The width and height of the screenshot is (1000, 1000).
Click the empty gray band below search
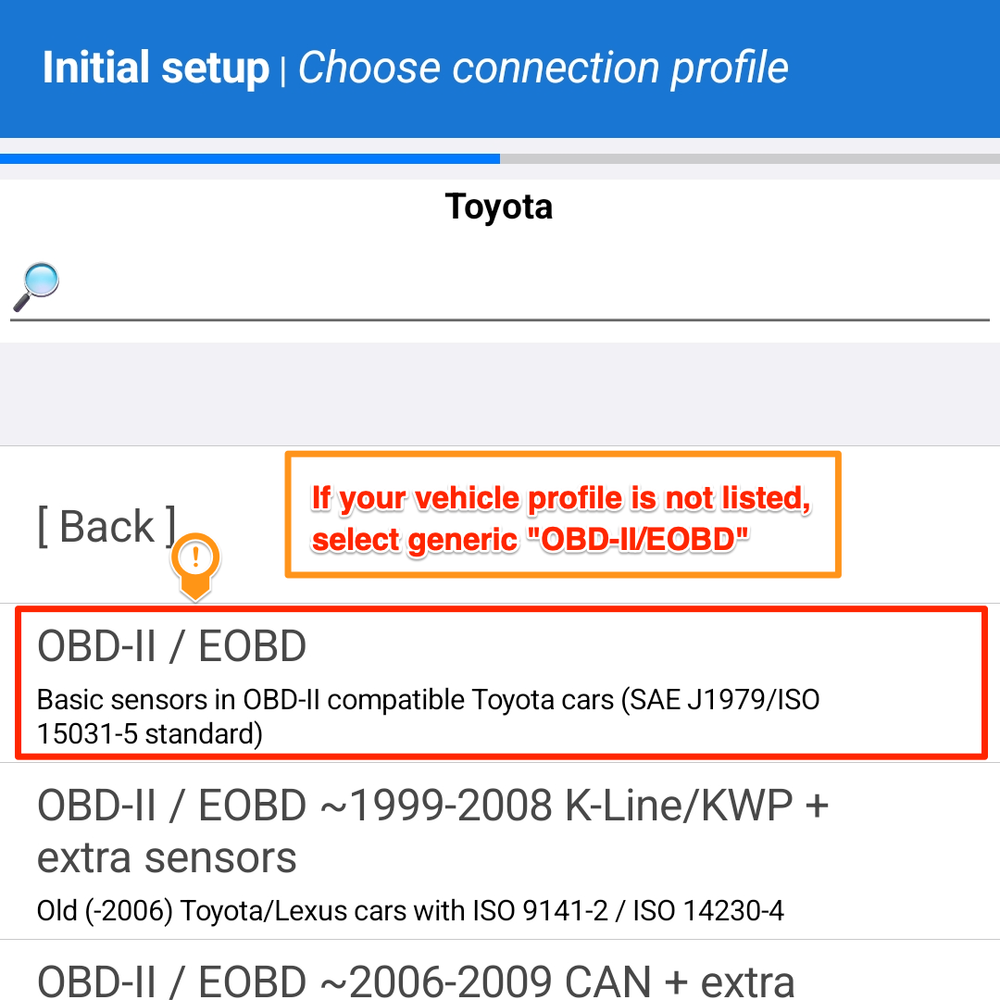[x=500, y=394]
